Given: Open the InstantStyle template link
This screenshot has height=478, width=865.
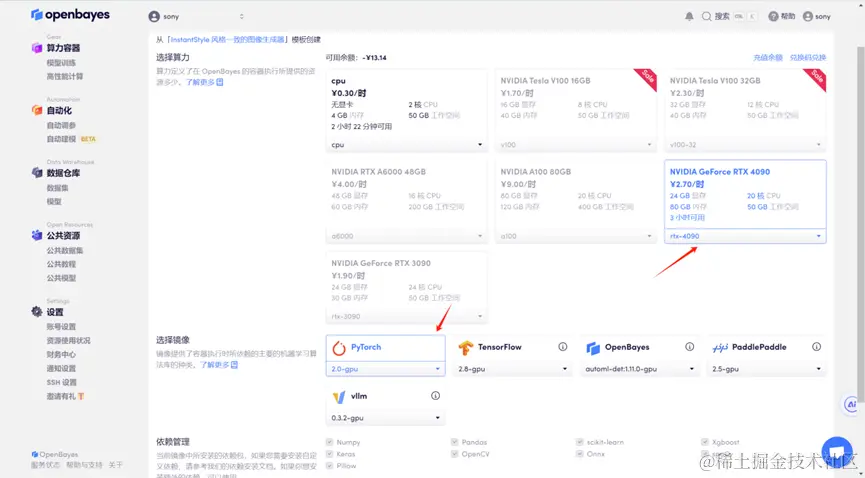Looking at the screenshot, I should click(x=227, y=40).
